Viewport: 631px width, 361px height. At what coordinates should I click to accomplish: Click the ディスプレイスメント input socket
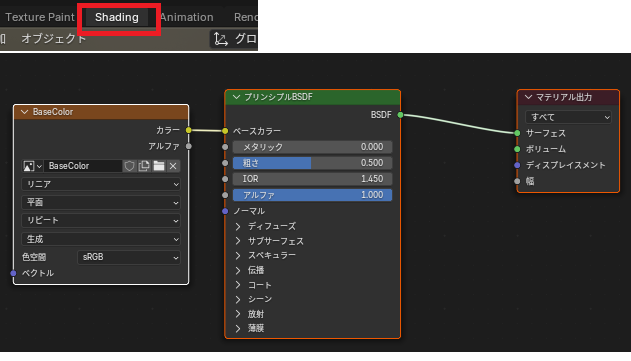pos(518,165)
